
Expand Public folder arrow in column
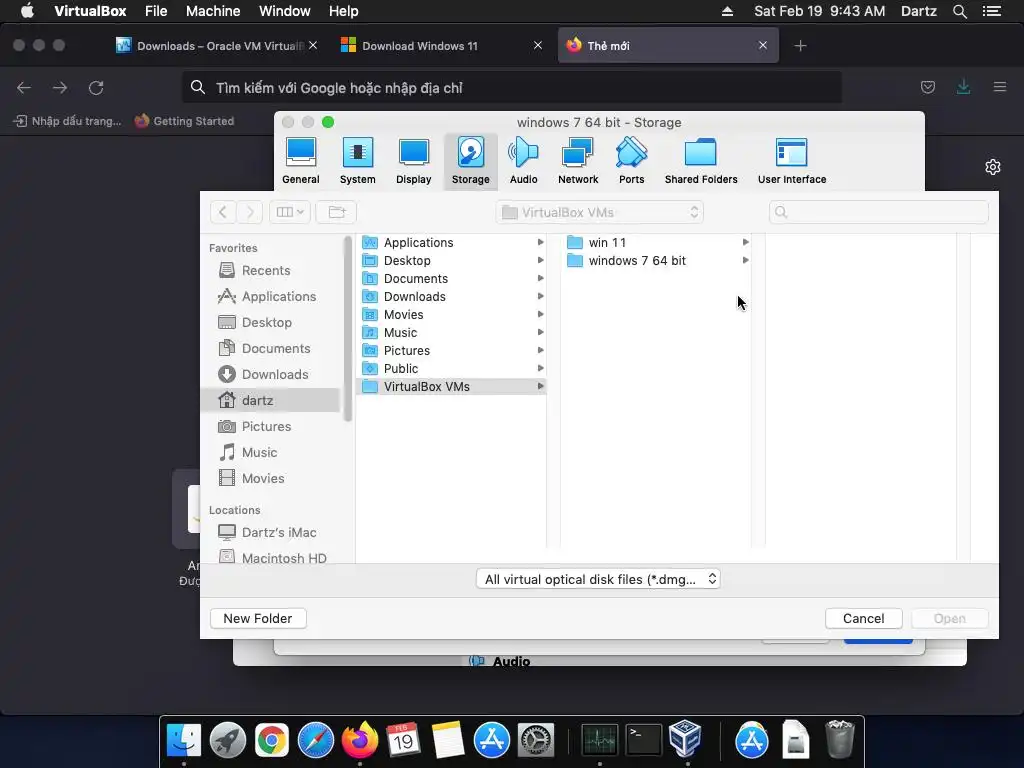coord(540,368)
